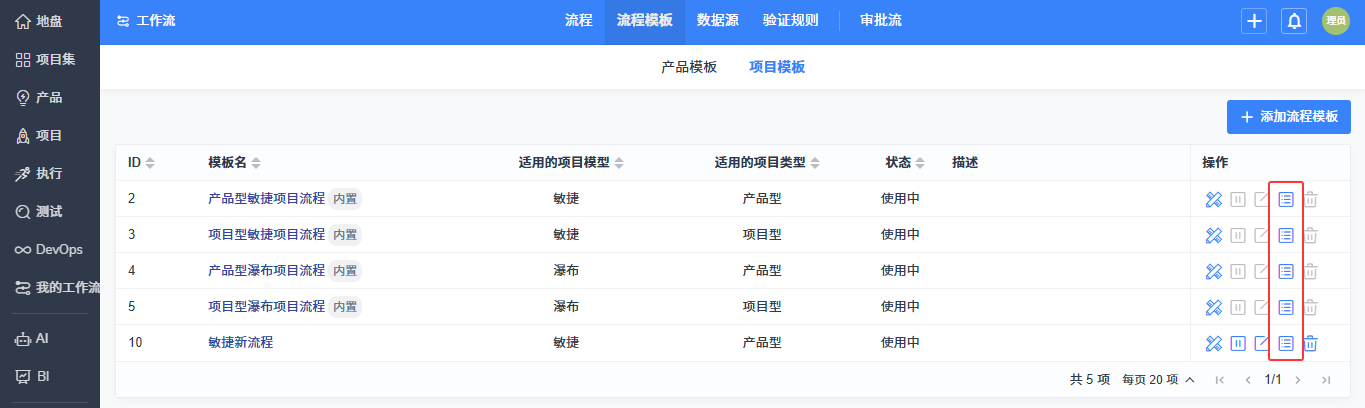Click list icon in 项目型瀑布项目流程 row
Viewport: 1365px width, 408px height.
pyautogui.click(x=1286, y=307)
